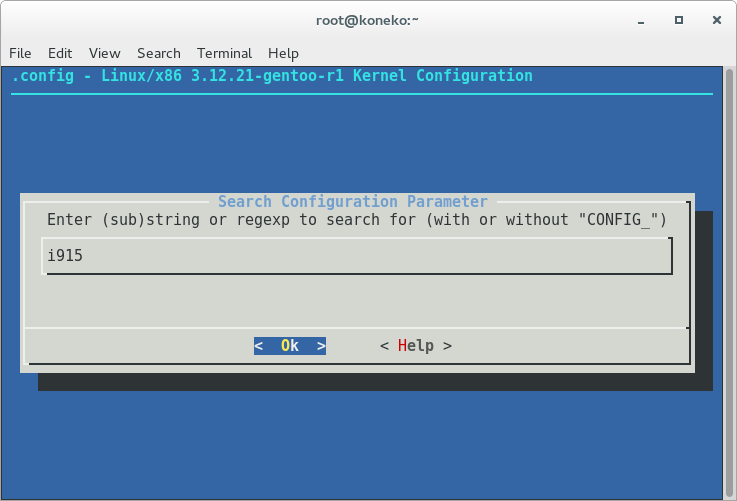737x501 pixels.
Task: Close the terminal window
Action: [716, 20]
